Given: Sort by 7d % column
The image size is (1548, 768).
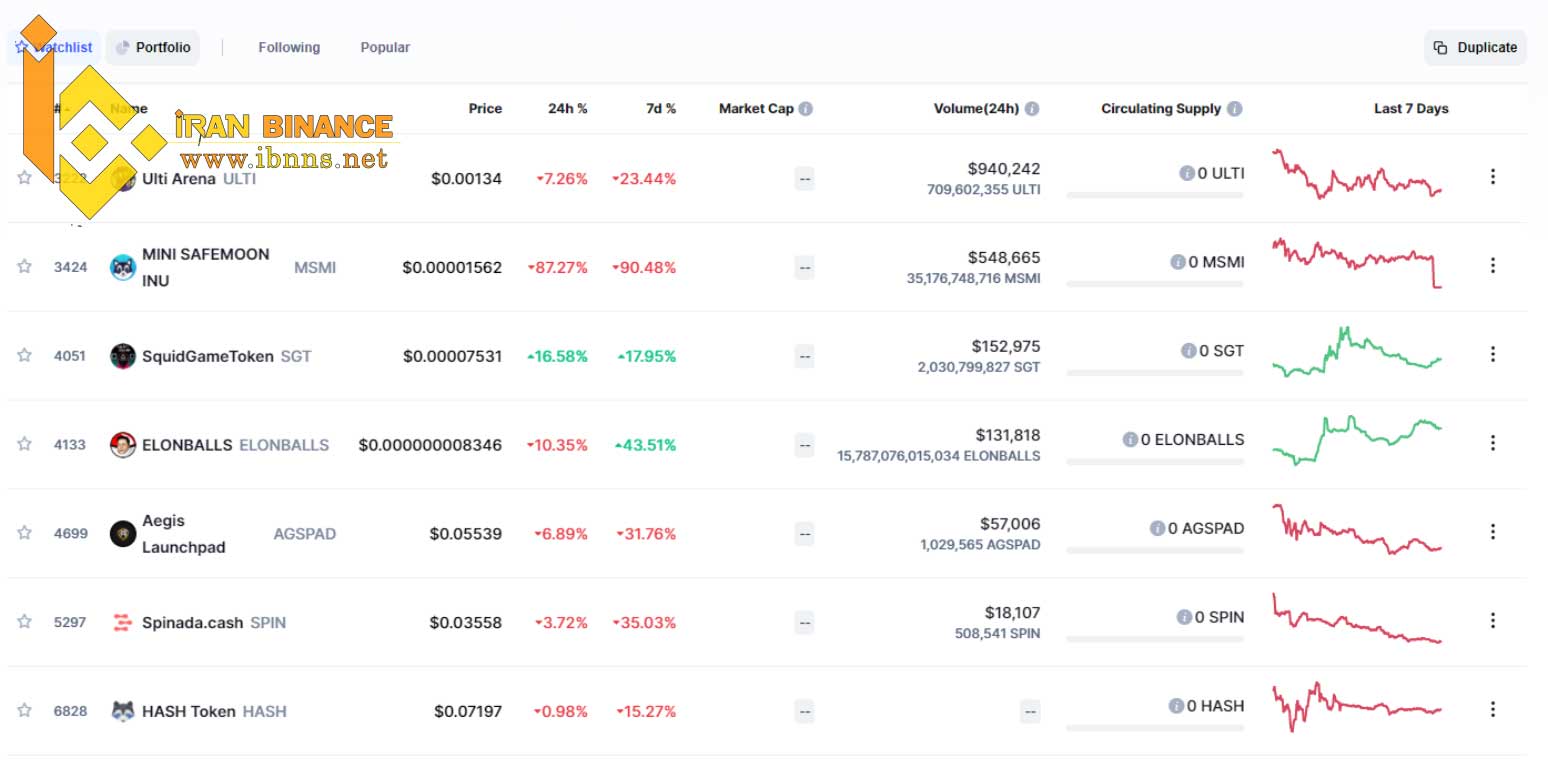Looking at the screenshot, I should [660, 109].
